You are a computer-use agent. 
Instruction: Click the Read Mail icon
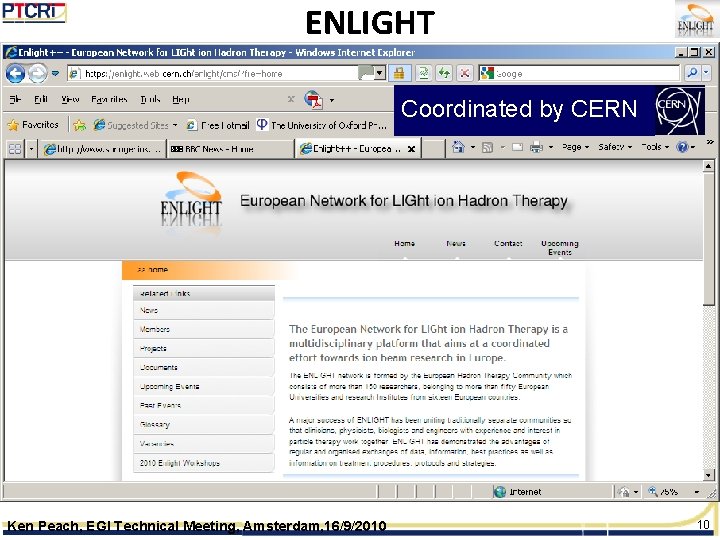(x=518, y=147)
